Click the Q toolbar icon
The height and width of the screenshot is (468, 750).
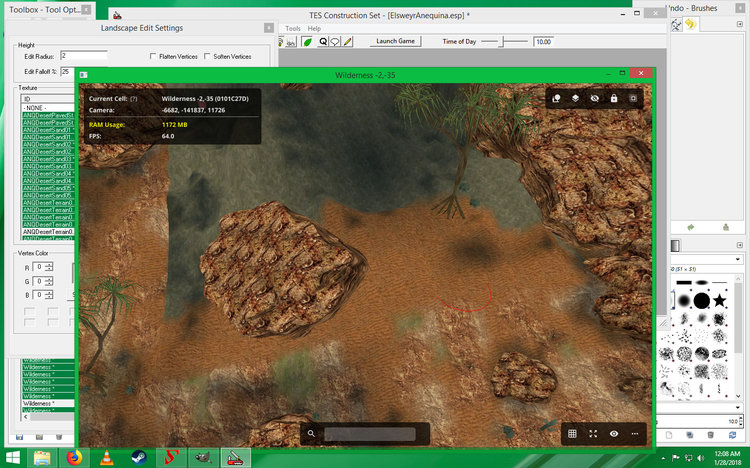click(x=323, y=42)
